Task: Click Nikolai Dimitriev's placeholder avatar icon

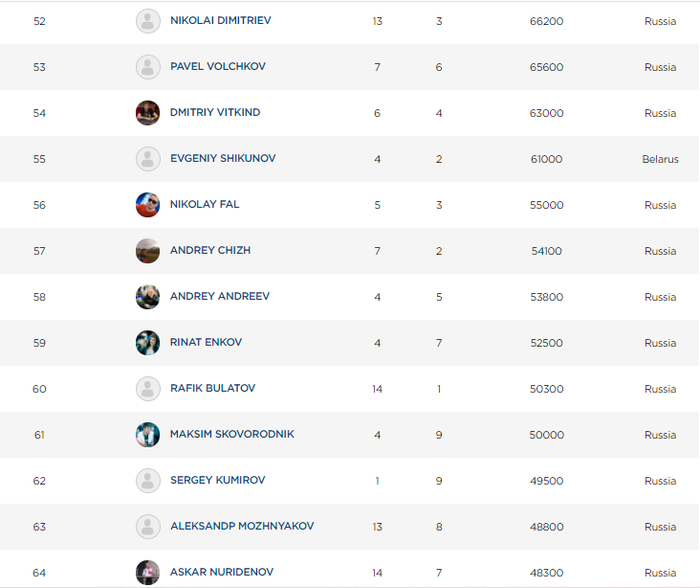Action: coord(148,21)
